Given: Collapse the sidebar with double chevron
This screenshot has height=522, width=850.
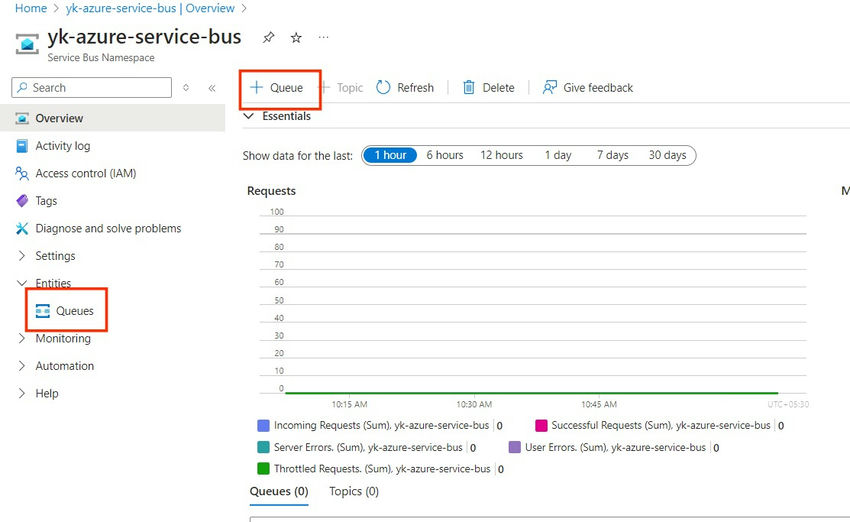Looking at the screenshot, I should (212, 88).
